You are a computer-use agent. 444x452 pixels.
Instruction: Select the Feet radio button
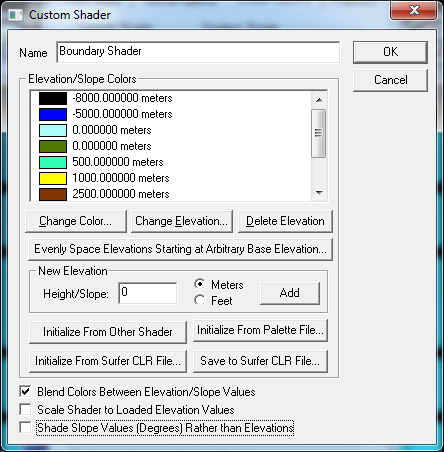(200, 300)
